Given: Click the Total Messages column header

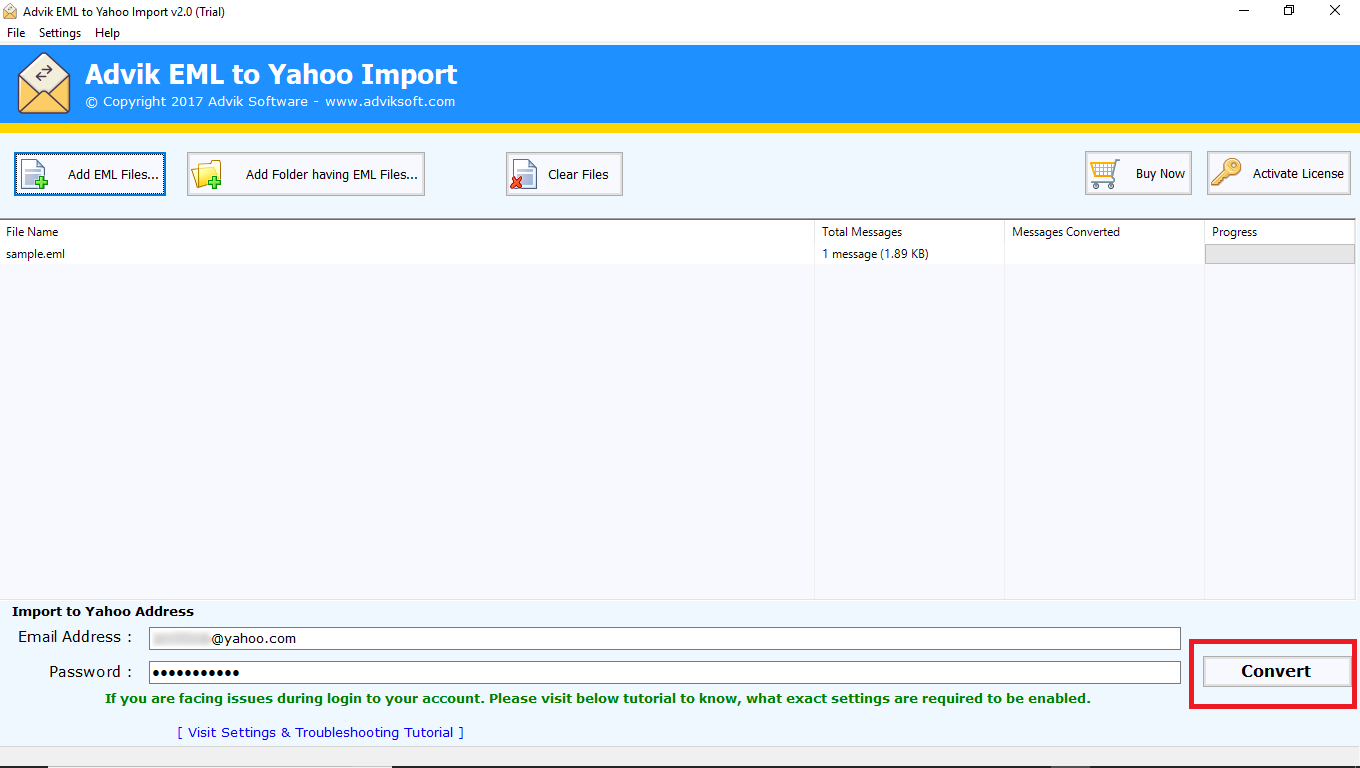Looking at the screenshot, I should point(910,232).
